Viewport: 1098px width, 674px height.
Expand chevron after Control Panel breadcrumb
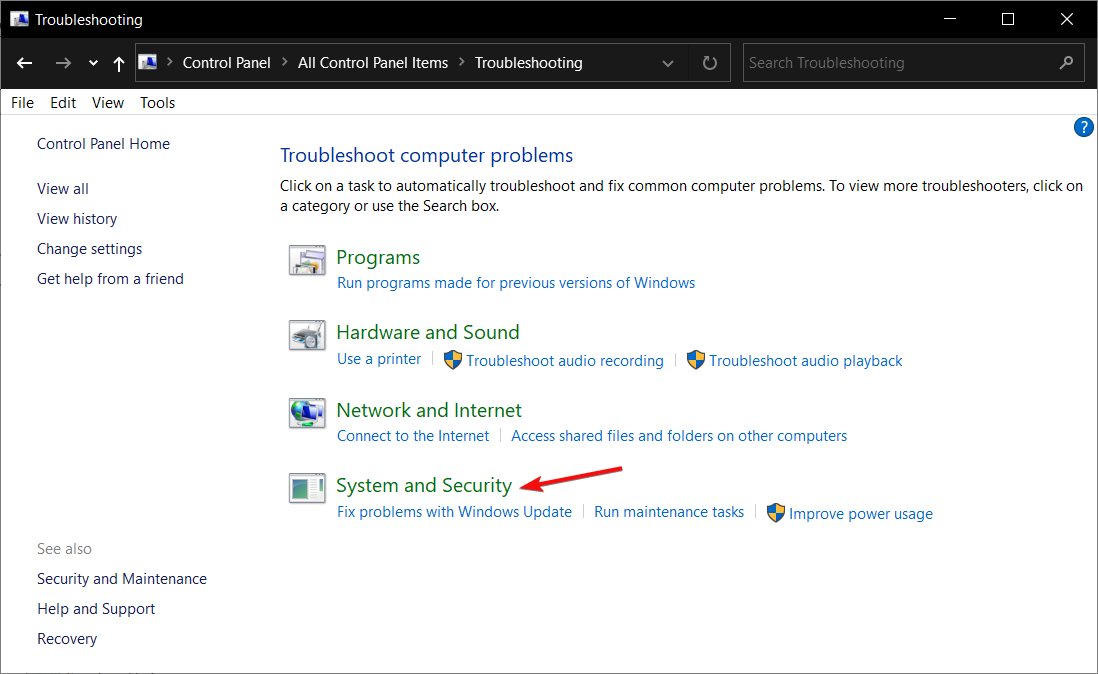point(284,62)
